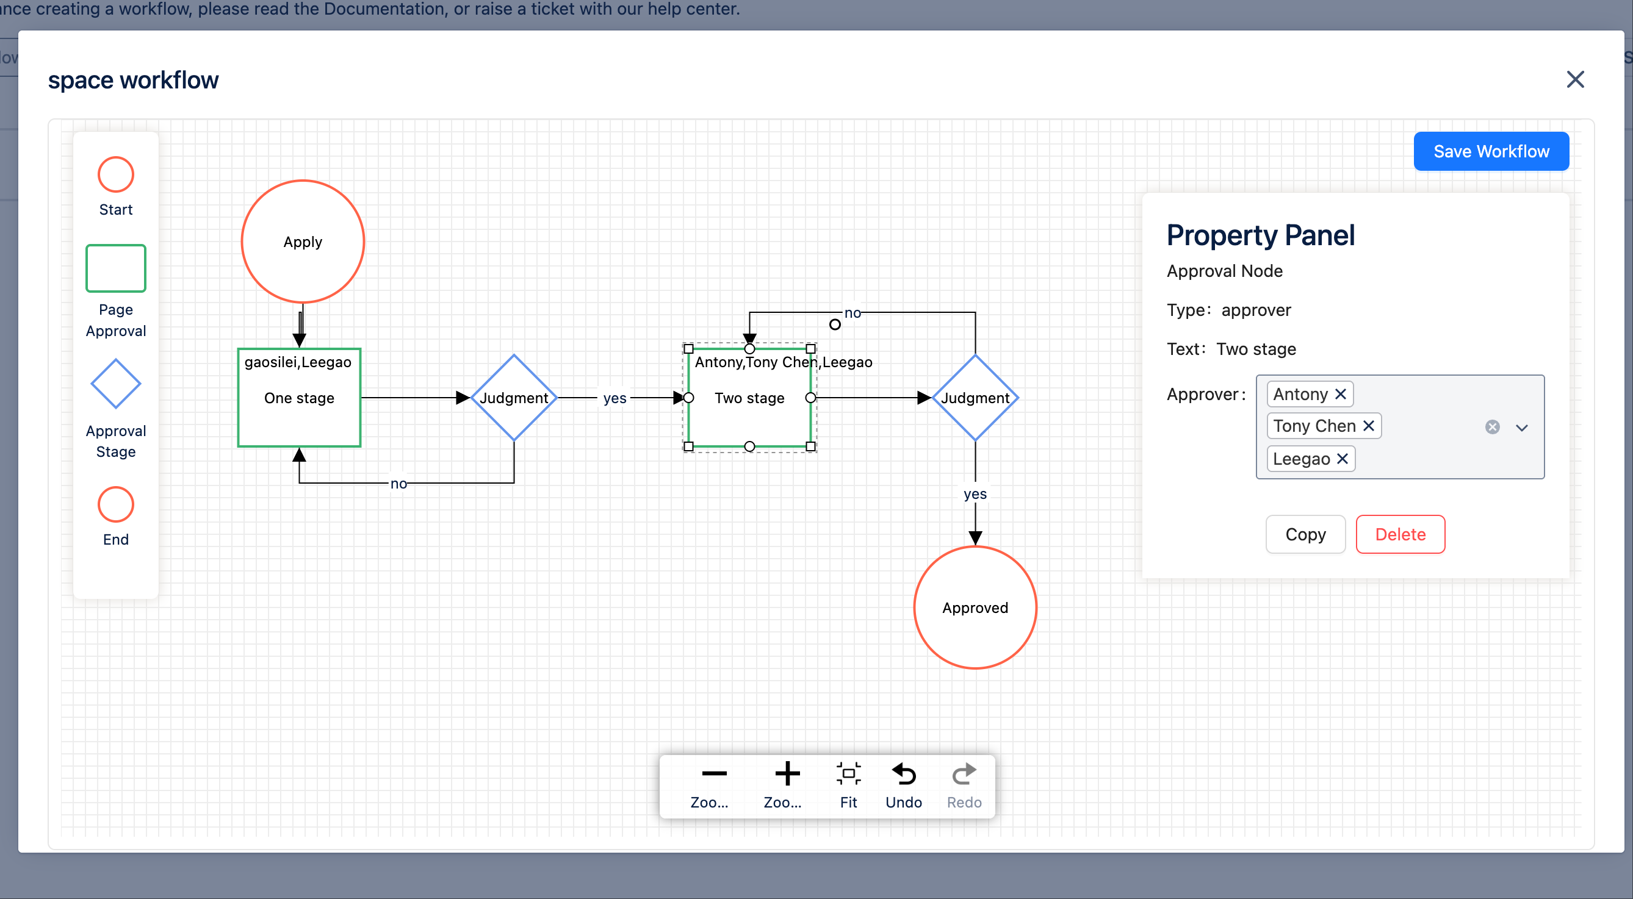The image size is (1633, 899).
Task: Select the Page Approval rectangle icon
Action: 116,268
